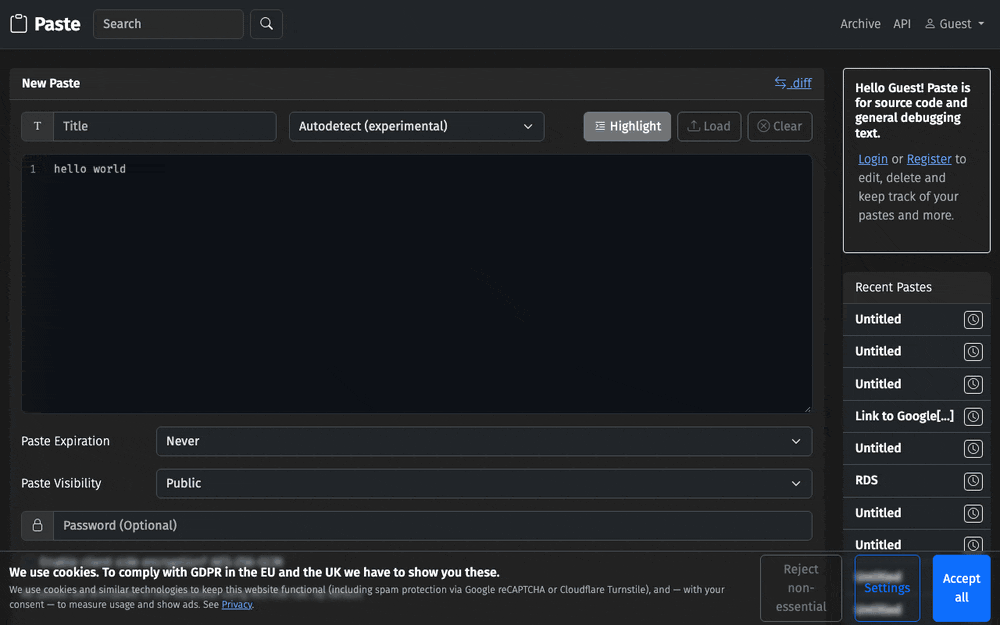Click the clock icon on the RDS paste

[973, 481]
